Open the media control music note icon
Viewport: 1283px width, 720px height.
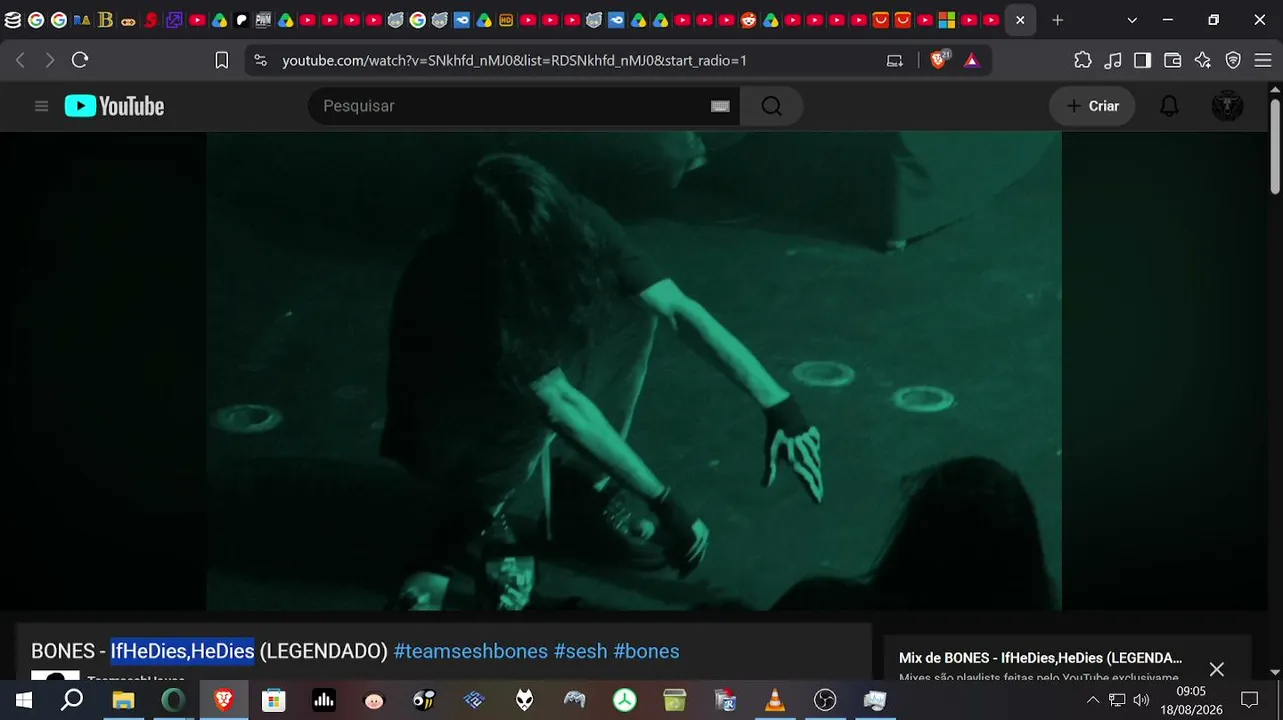point(1113,60)
